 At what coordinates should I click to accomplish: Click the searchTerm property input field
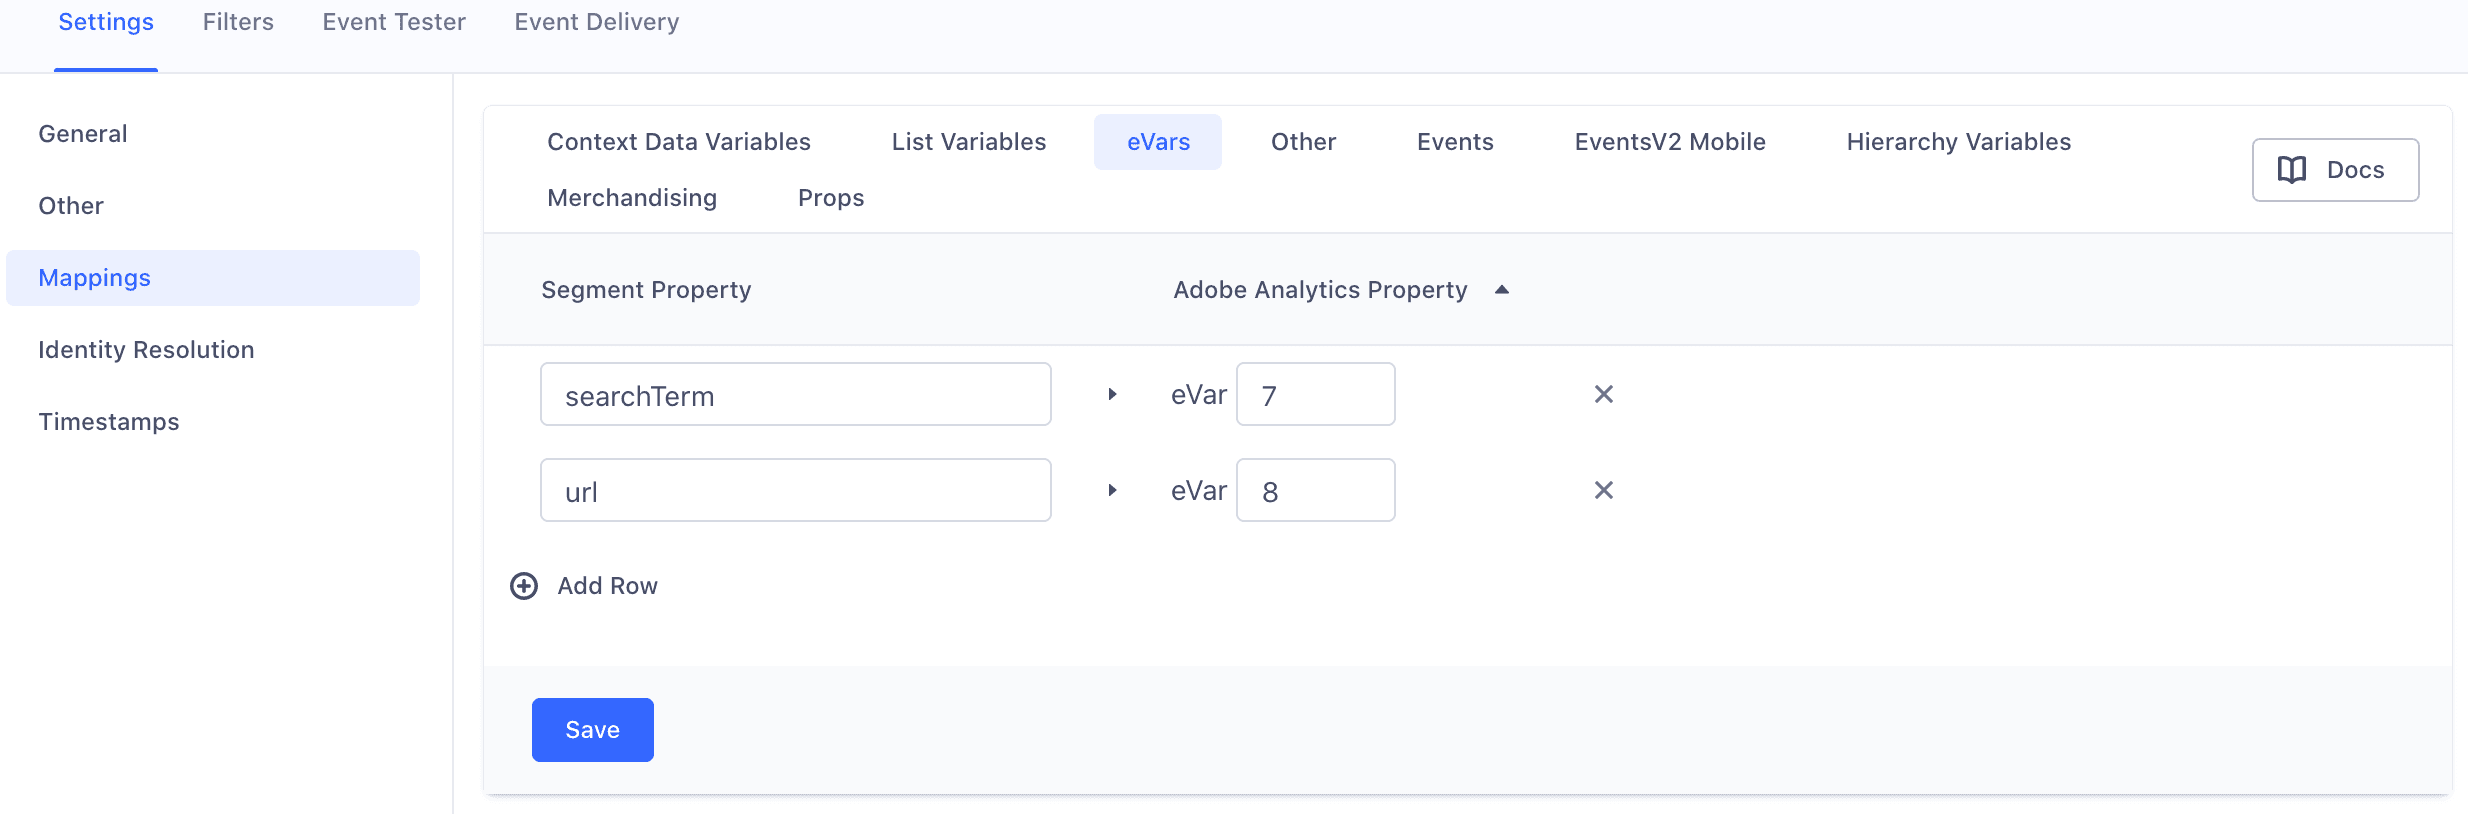795,394
